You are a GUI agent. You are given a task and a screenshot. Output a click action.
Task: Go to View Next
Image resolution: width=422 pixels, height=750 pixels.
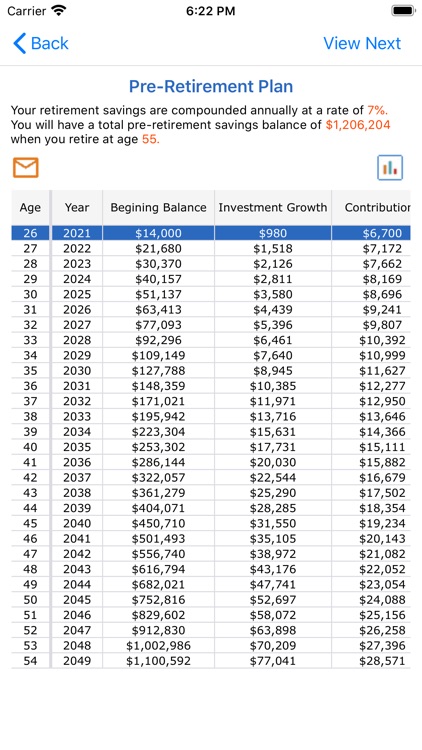362,44
